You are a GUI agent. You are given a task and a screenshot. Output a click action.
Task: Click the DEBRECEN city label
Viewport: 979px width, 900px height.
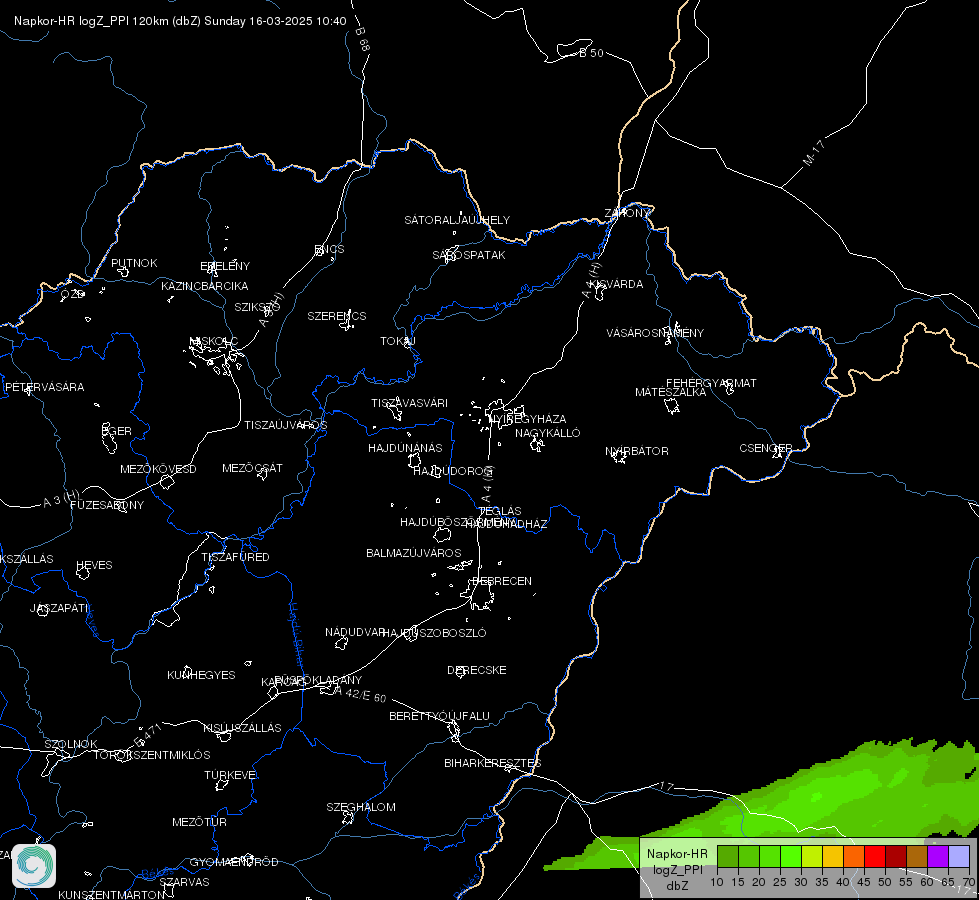502,581
